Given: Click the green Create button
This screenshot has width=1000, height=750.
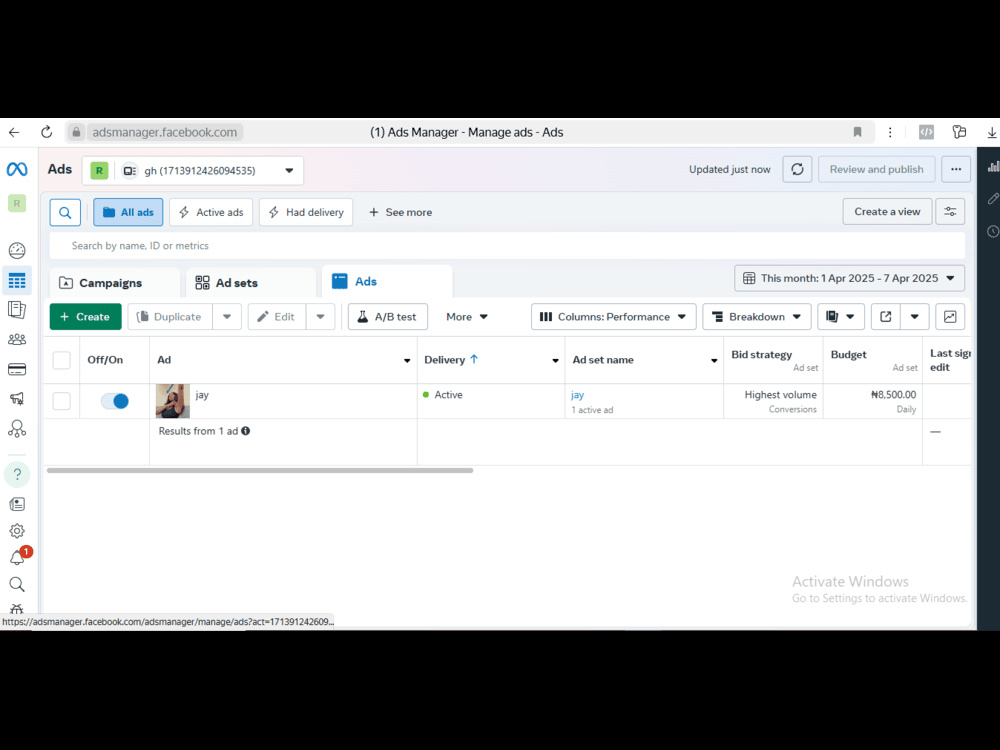Looking at the screenshot, I should (85, 316).
